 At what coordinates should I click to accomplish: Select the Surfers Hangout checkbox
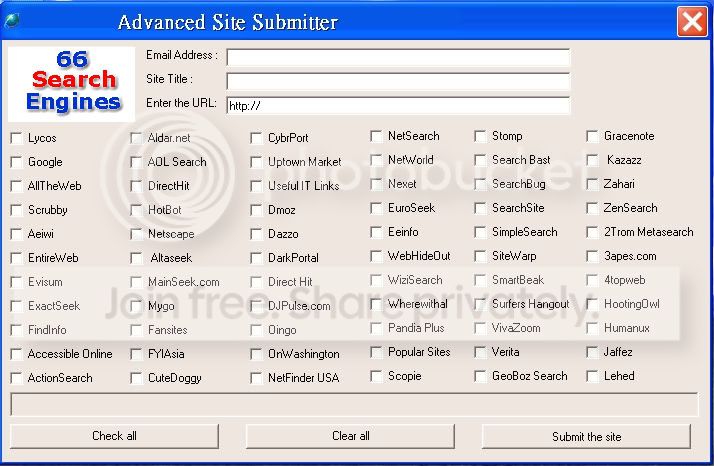(480, 304)
